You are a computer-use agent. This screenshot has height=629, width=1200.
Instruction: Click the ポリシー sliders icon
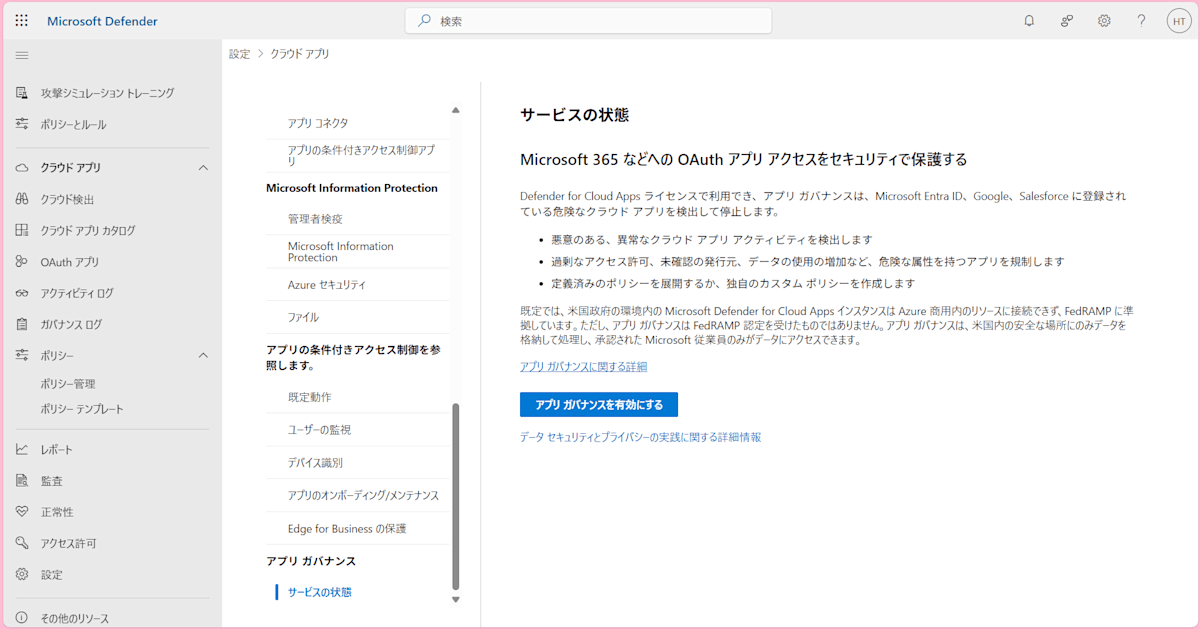pos(22,355)
